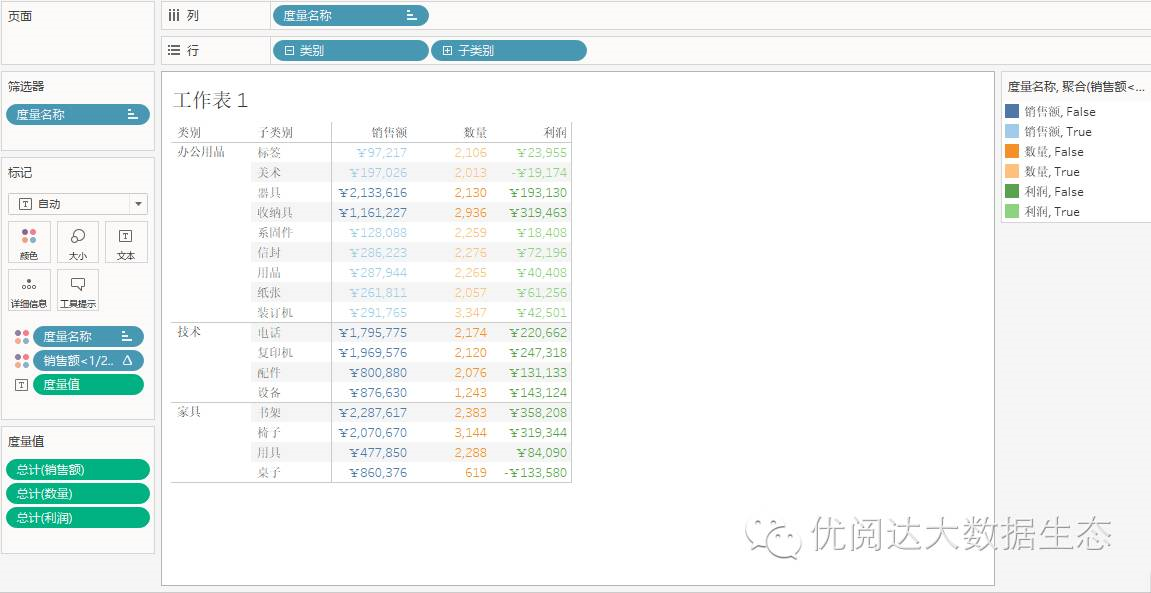Click the worksheet title 工作表 1

(211, 101)
